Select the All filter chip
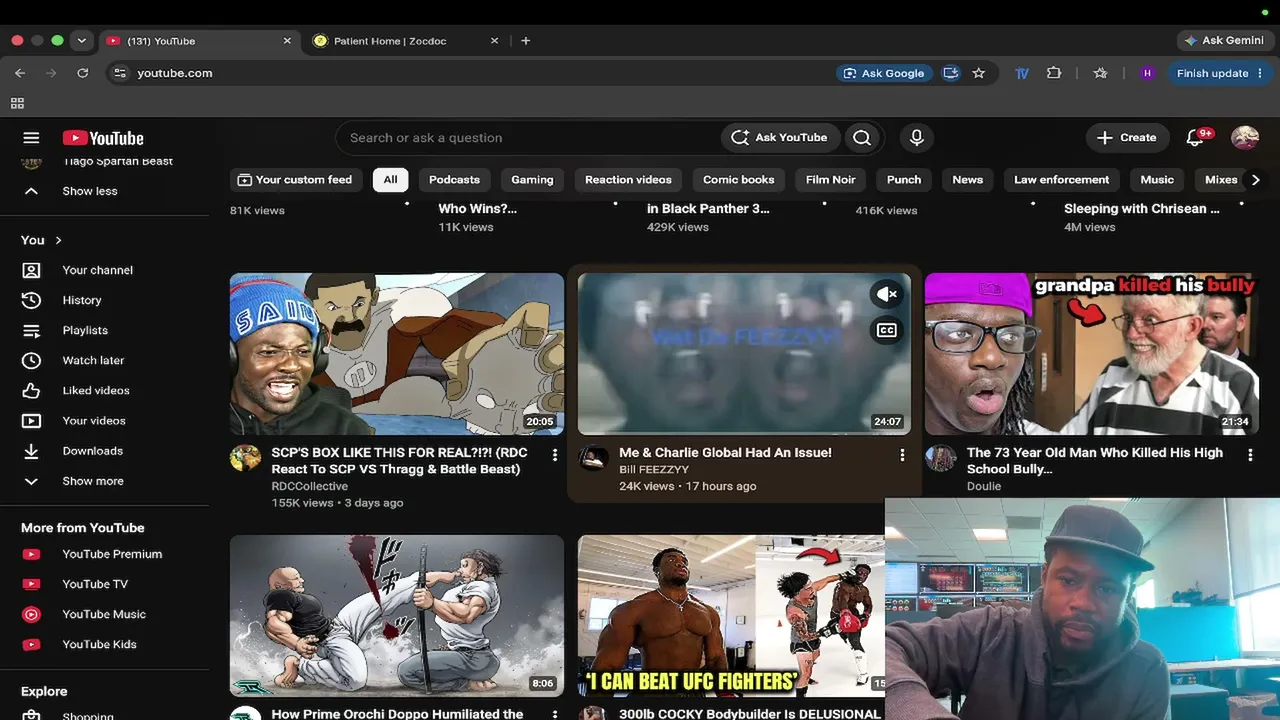This screenshot has width=1280, height=720. tap(390, 180)
